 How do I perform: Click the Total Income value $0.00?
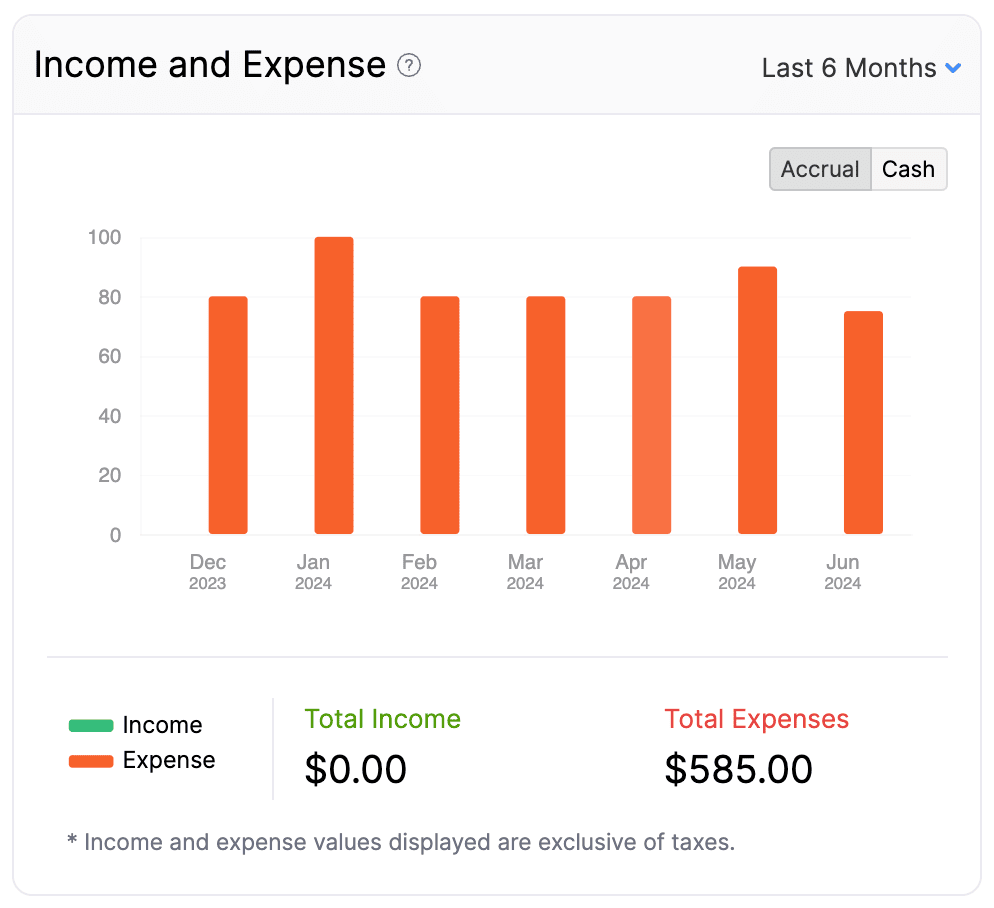click(x=356, y=770)
